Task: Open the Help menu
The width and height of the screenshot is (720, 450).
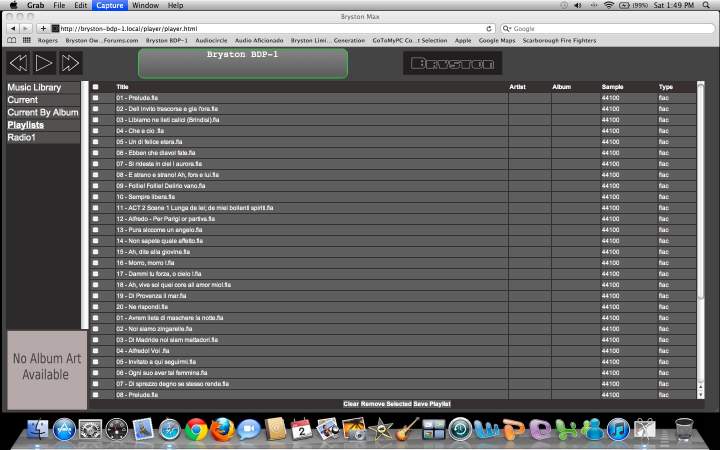Action: point(175,5)
